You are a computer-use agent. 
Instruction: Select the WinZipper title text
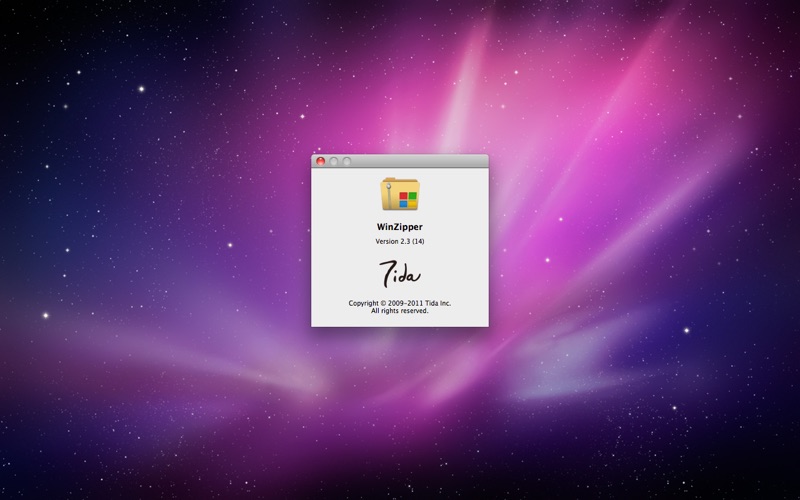[399, 227]
